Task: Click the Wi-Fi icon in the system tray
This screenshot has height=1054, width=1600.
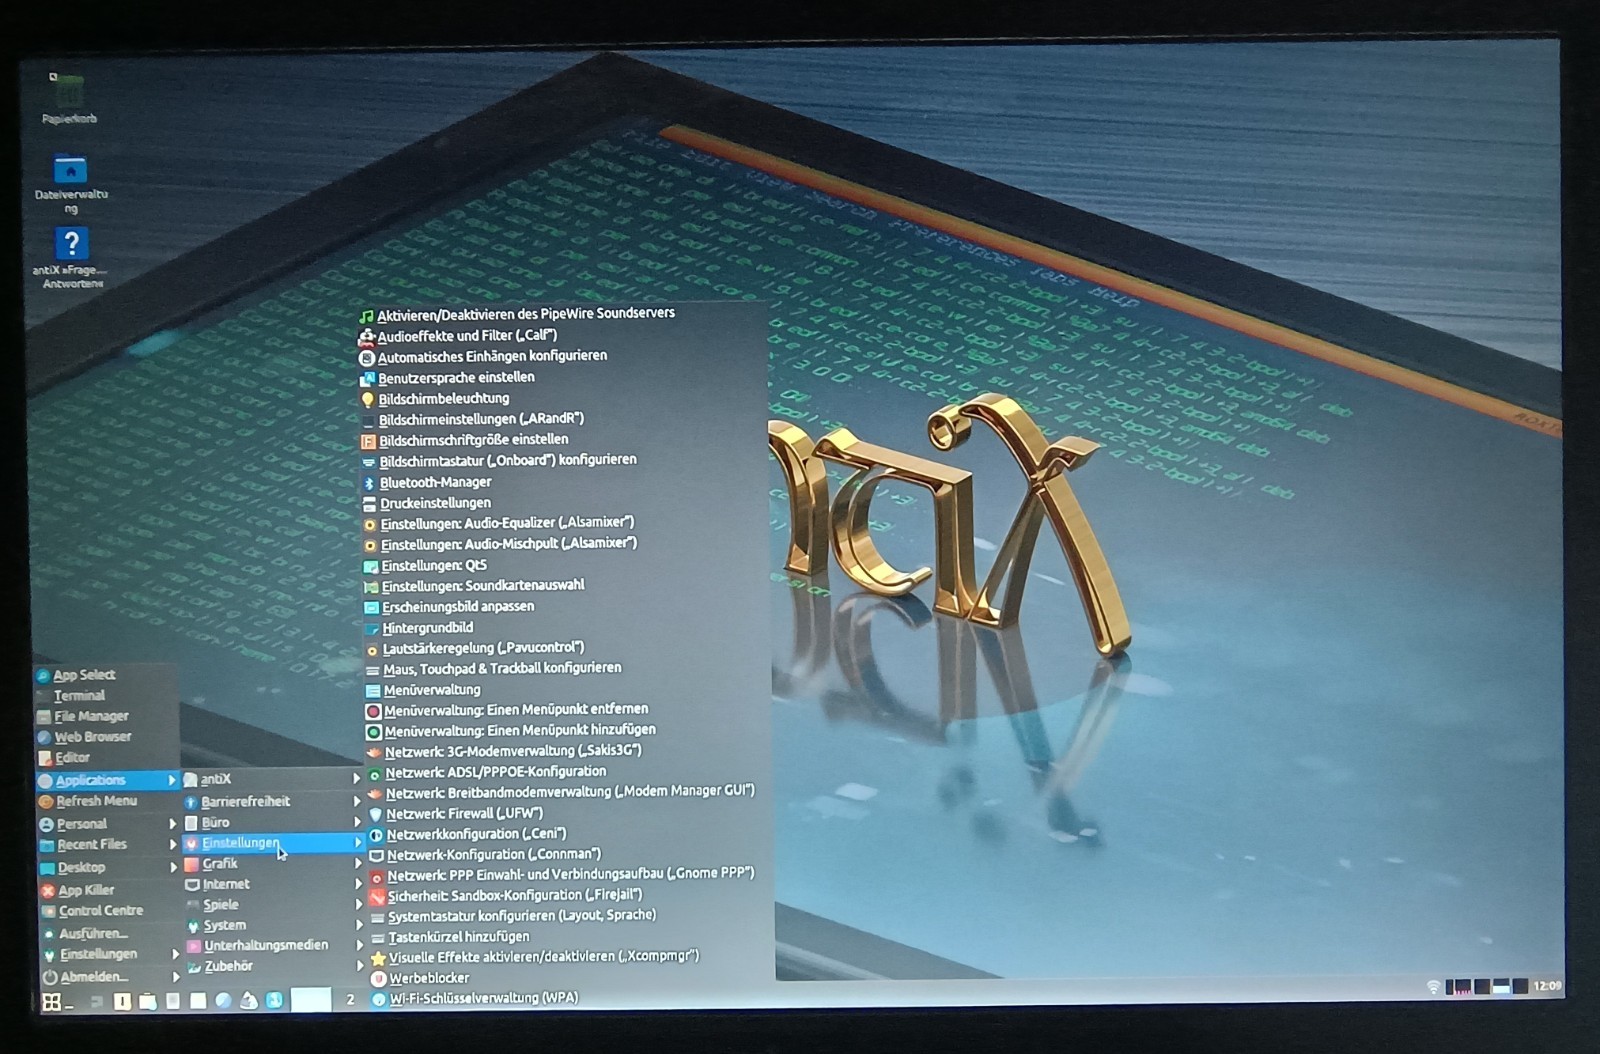Action: [1433, 986]
